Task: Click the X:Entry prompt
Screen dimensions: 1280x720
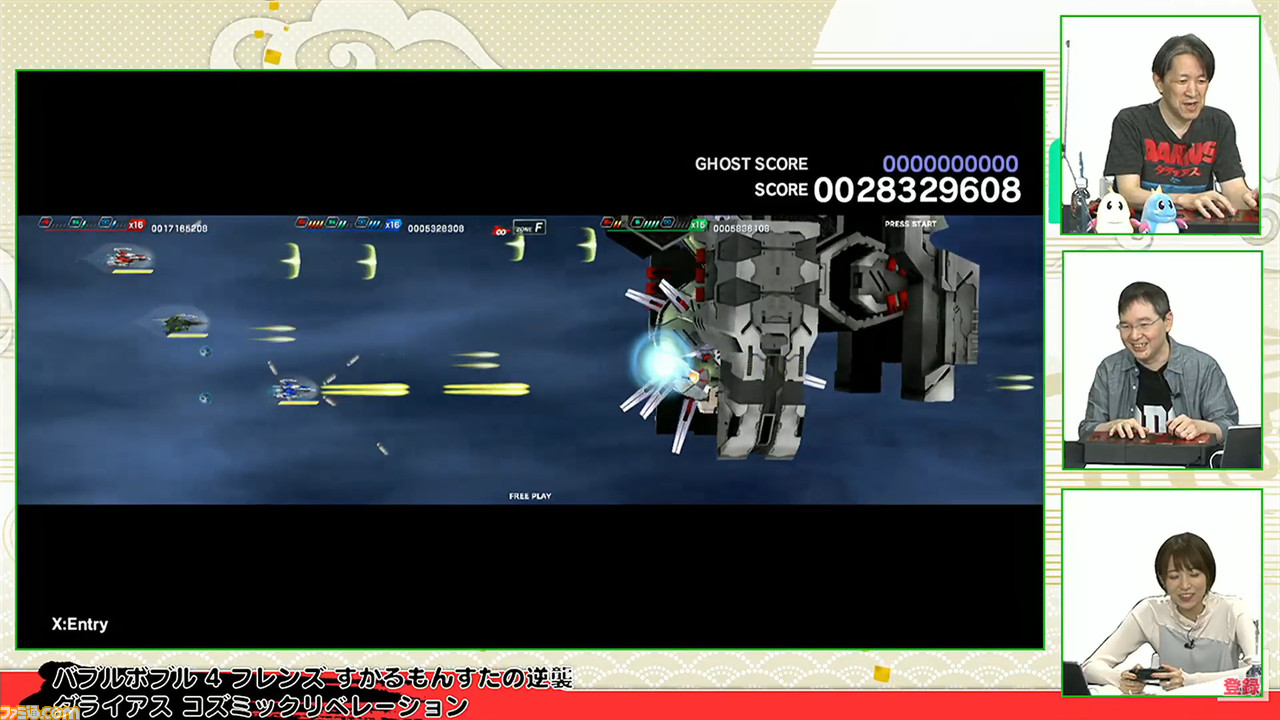Action: (x=80, y=624)
